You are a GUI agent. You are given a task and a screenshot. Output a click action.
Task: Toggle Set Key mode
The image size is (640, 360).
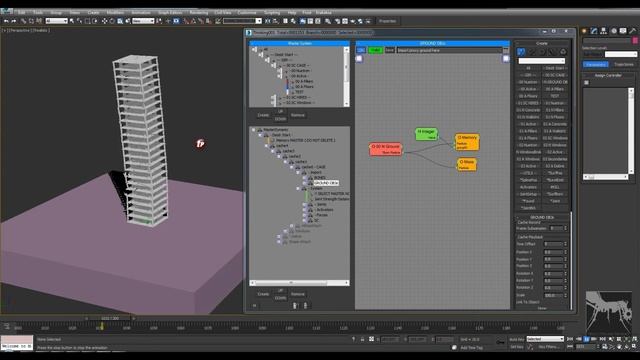516,347
